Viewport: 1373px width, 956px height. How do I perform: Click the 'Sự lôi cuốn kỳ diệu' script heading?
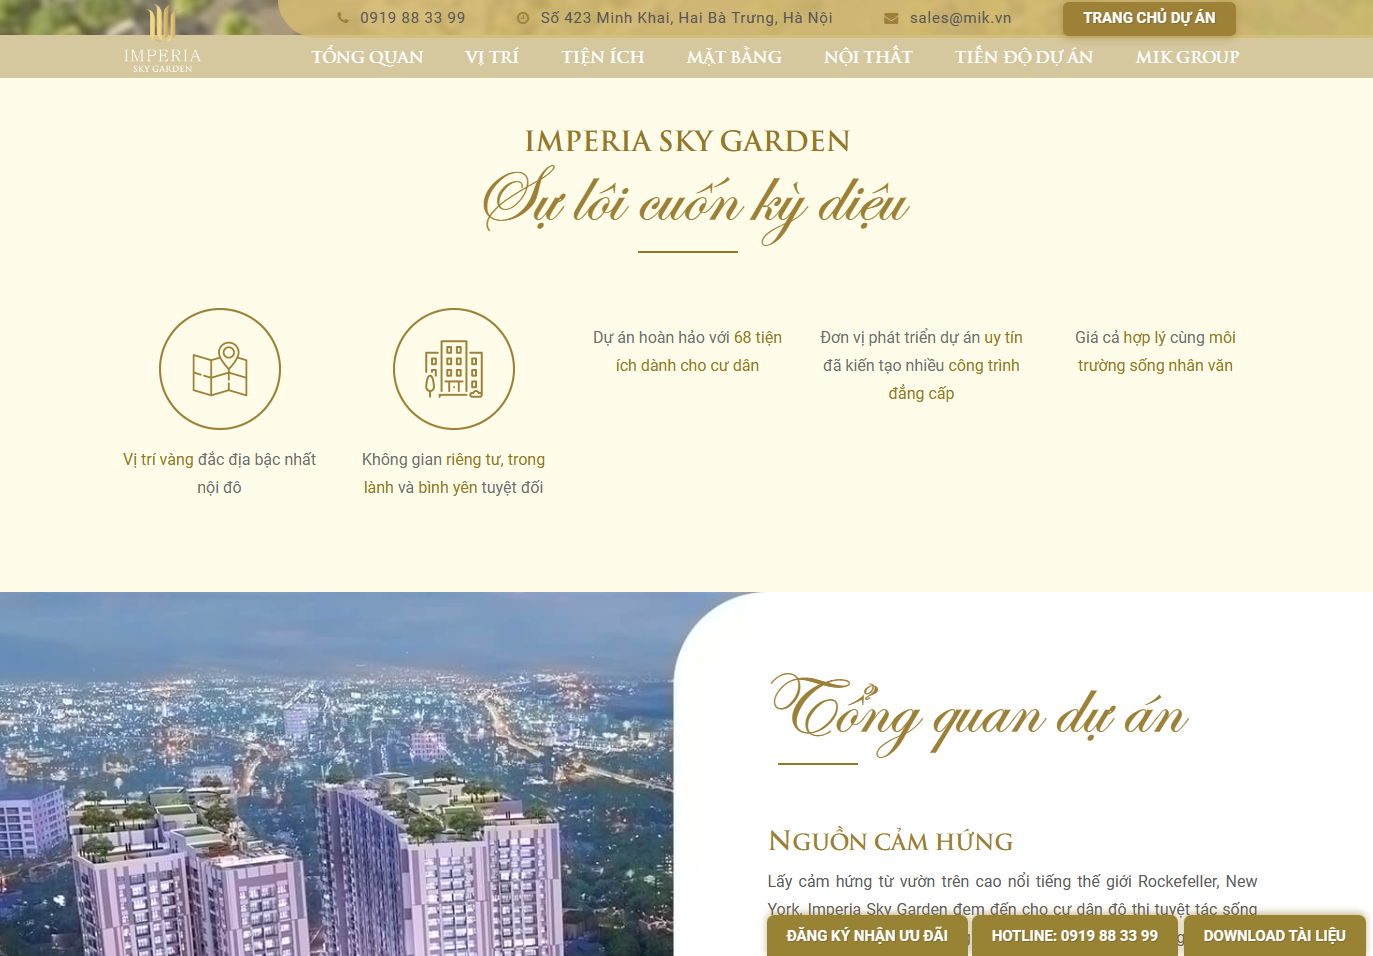695,204
